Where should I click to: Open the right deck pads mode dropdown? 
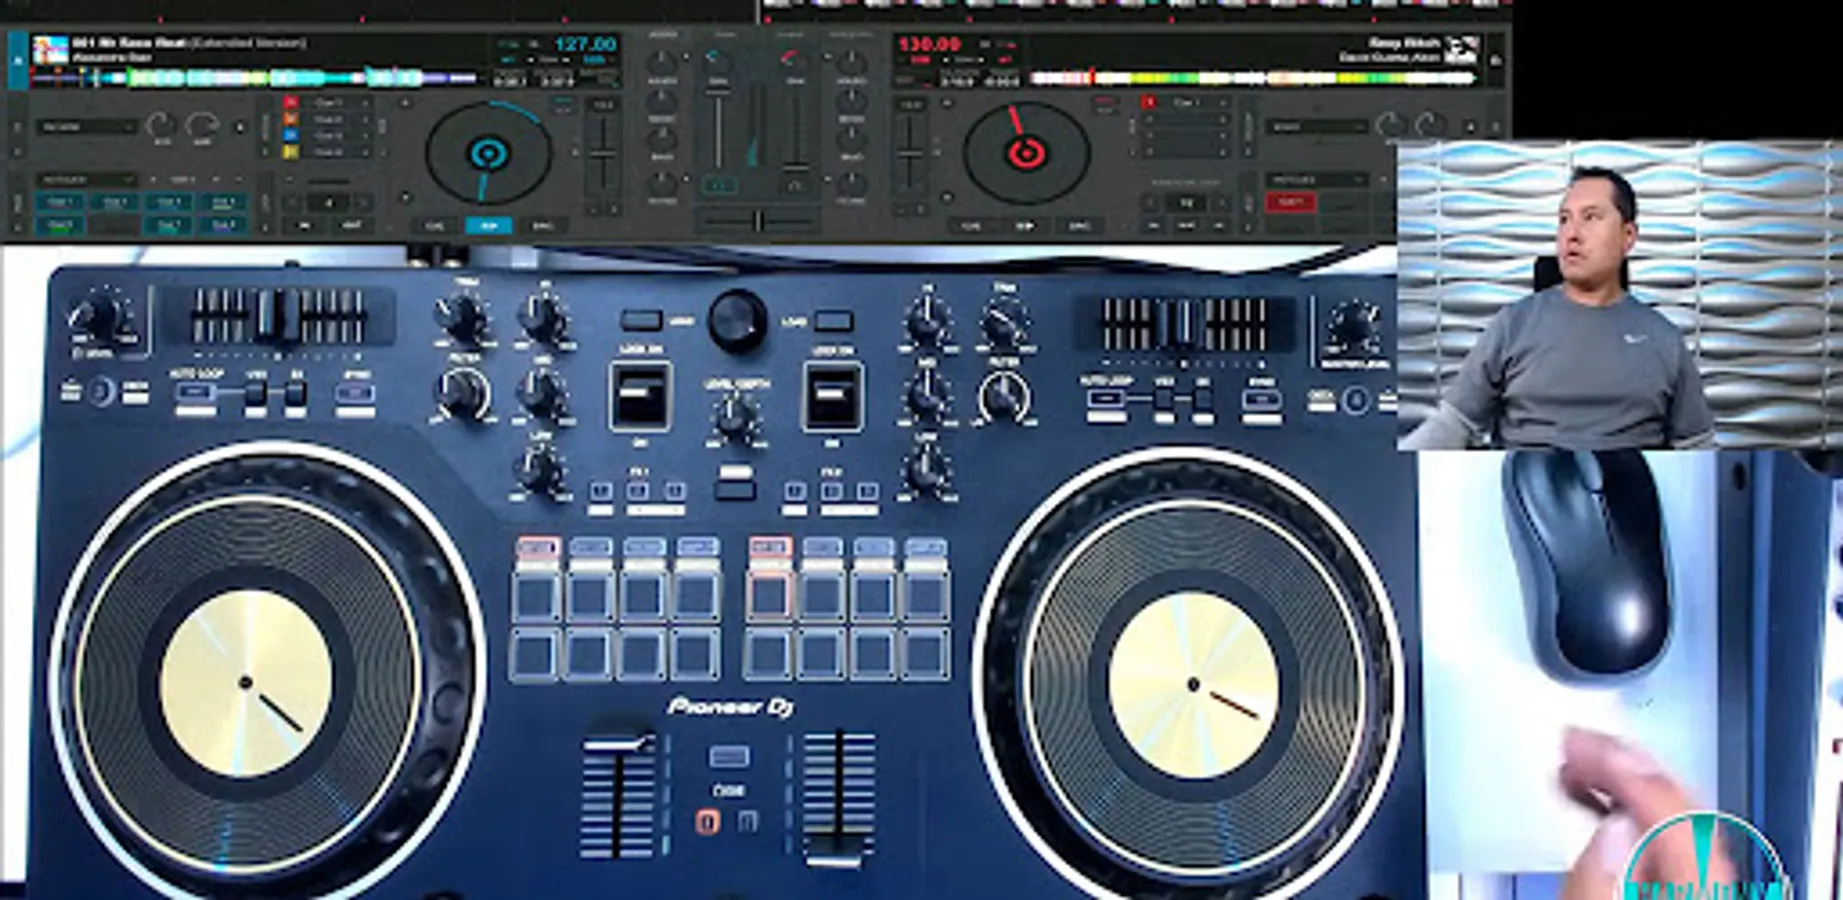pyautogui.click(x=1316, y=180)
